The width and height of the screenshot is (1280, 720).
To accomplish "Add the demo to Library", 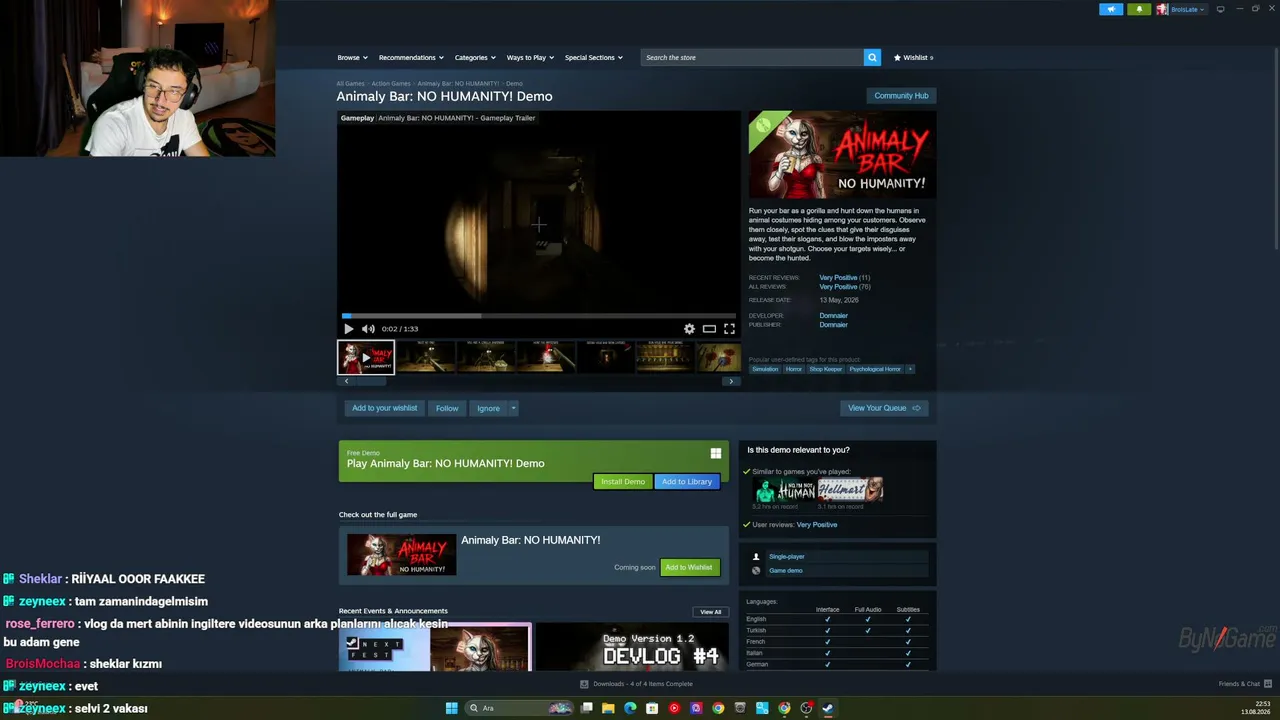I will [x=687, y=482].
